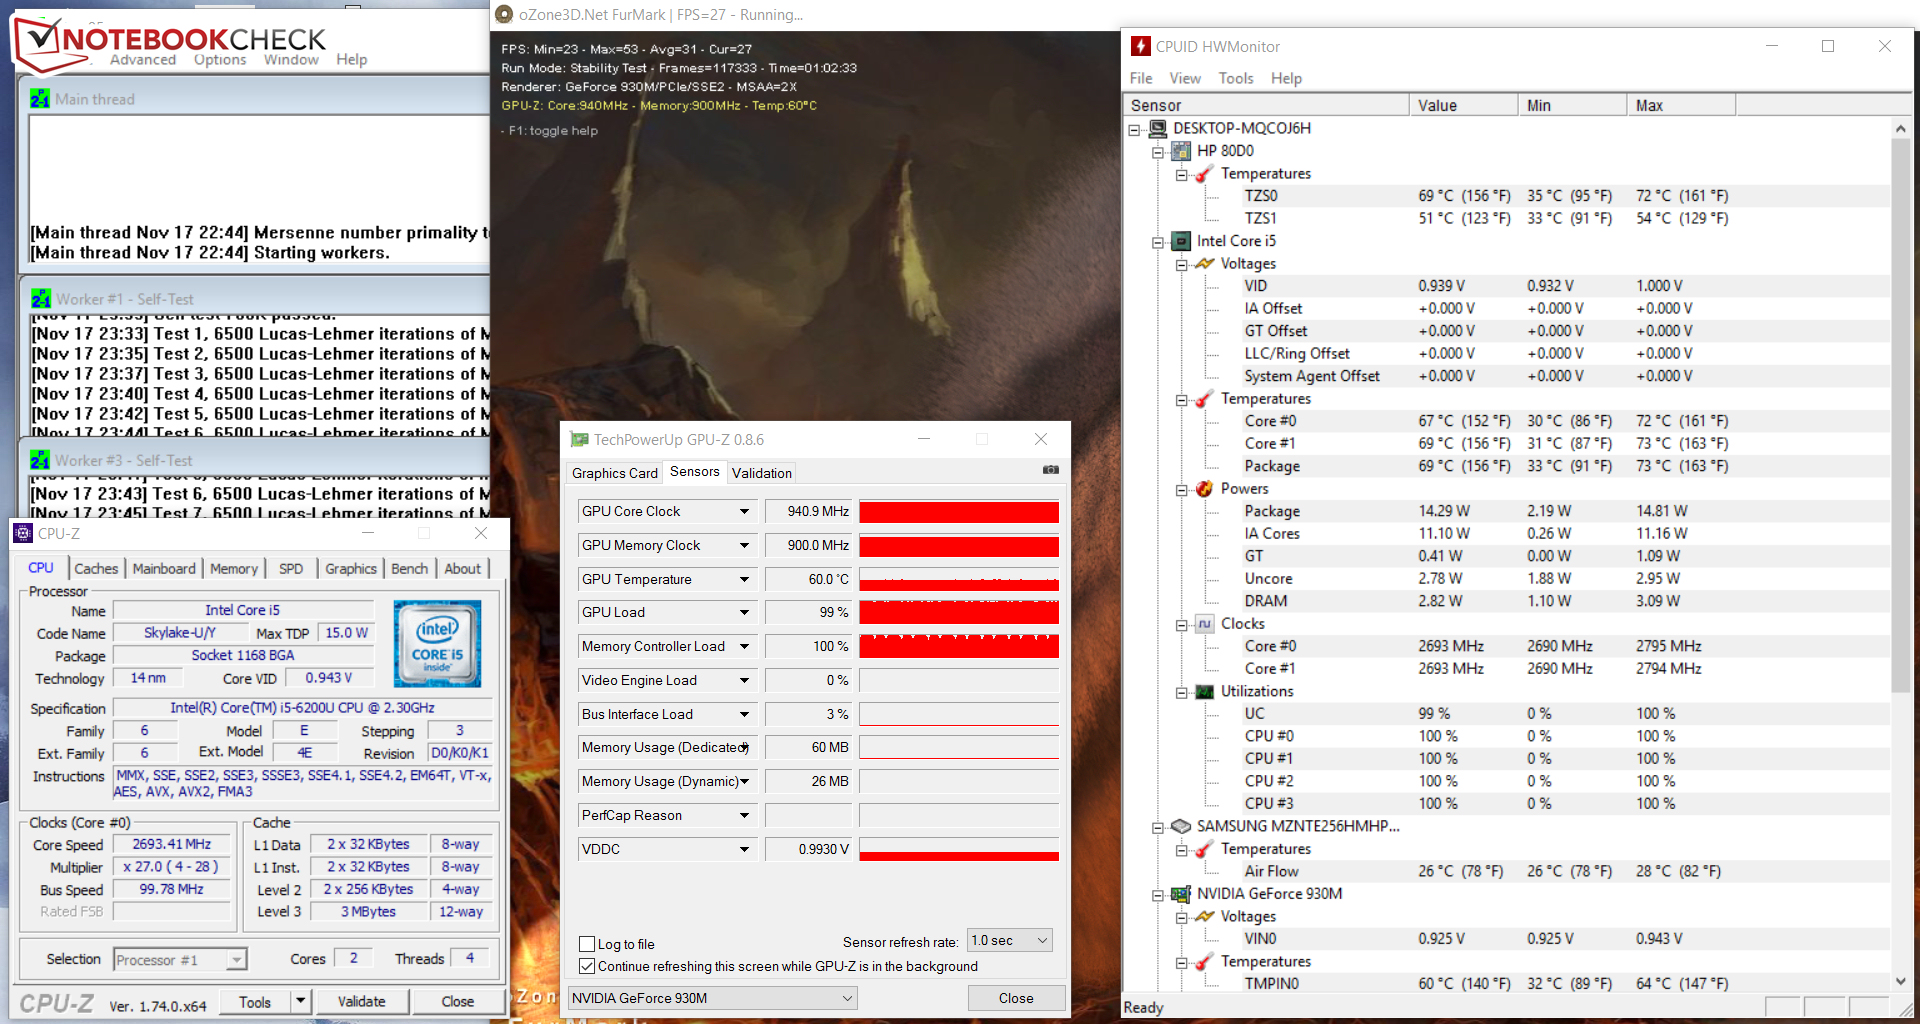This screenshot has width=1920, height=1024.
Task: Click the Worker #1 Self-Test window icon
Action: (40, 299)
